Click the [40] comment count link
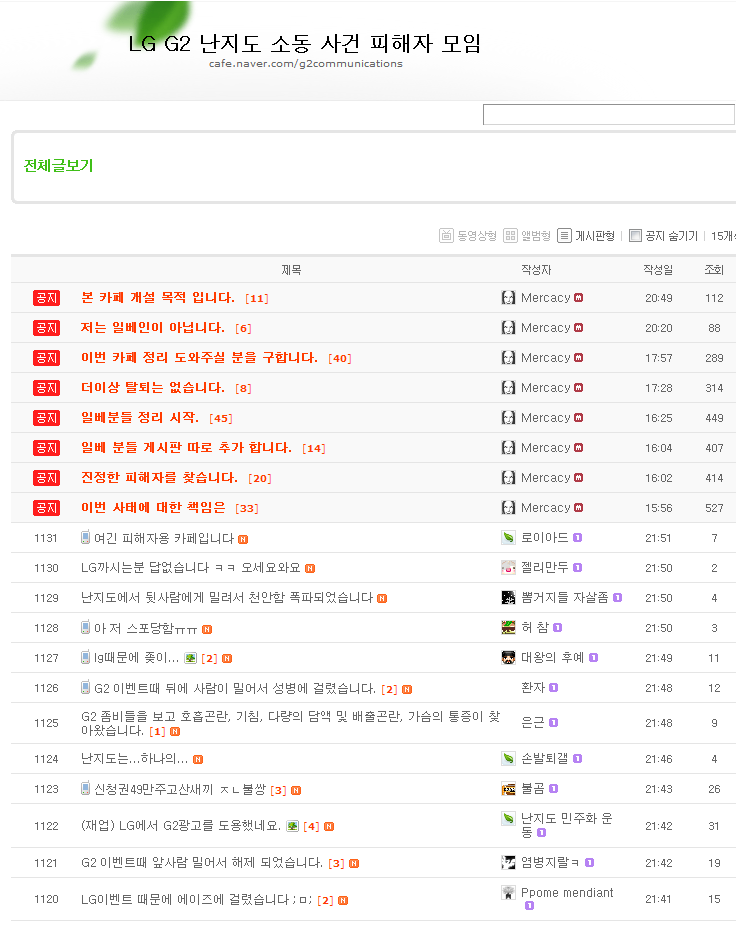Image resolution: width=736 pixels, height=927 pixels. (x=339, y=358)
